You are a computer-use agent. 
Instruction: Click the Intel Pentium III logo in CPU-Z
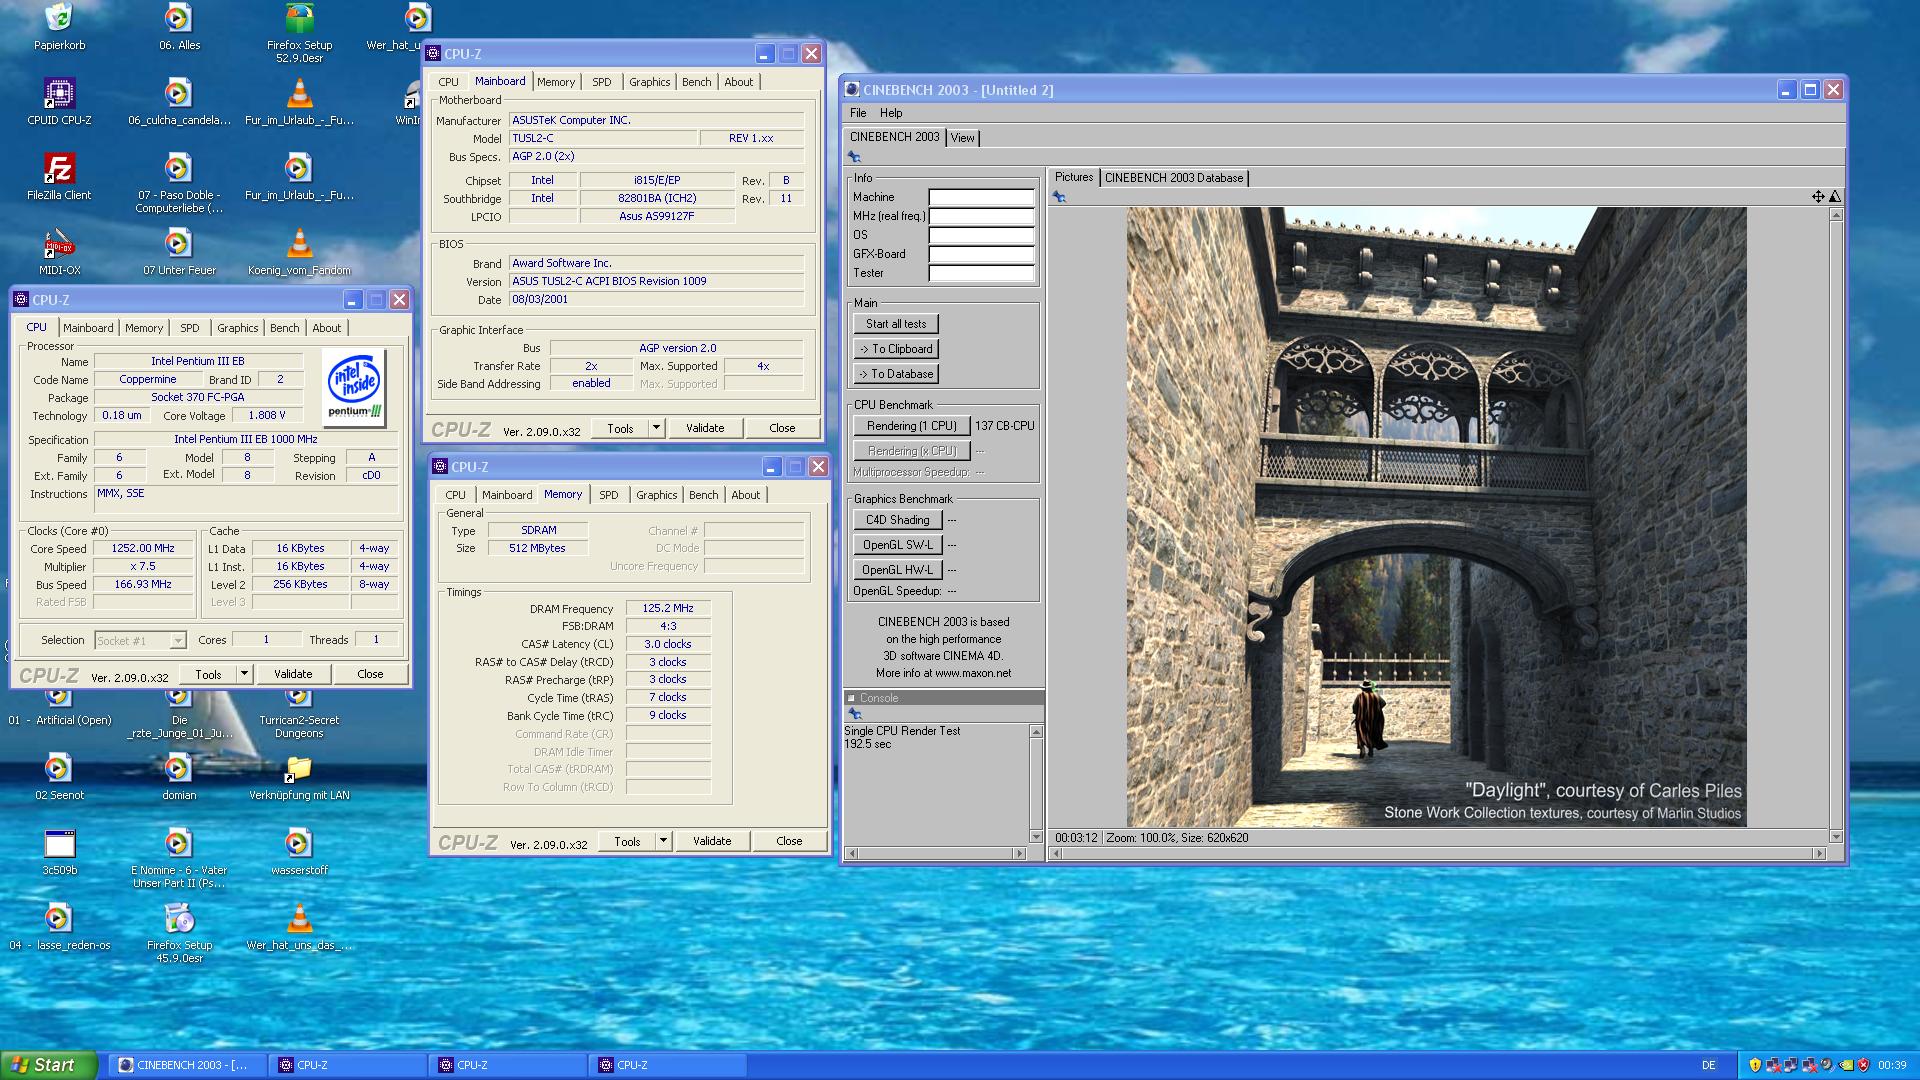coord(355,389)
